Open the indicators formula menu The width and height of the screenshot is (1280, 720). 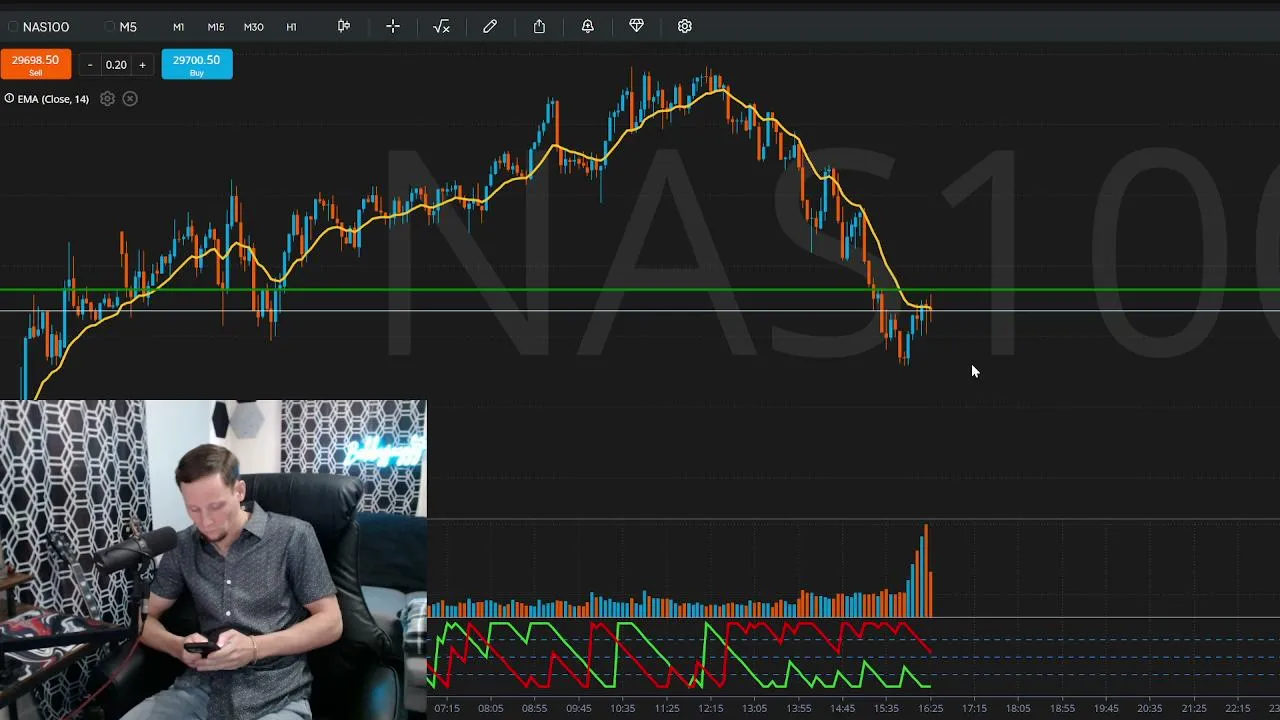pos(441,26)
